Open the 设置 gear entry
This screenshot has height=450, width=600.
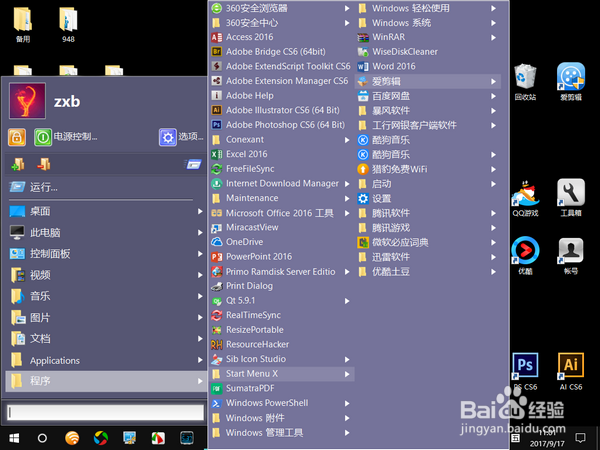pyautogui.click(x=428, y=199)
